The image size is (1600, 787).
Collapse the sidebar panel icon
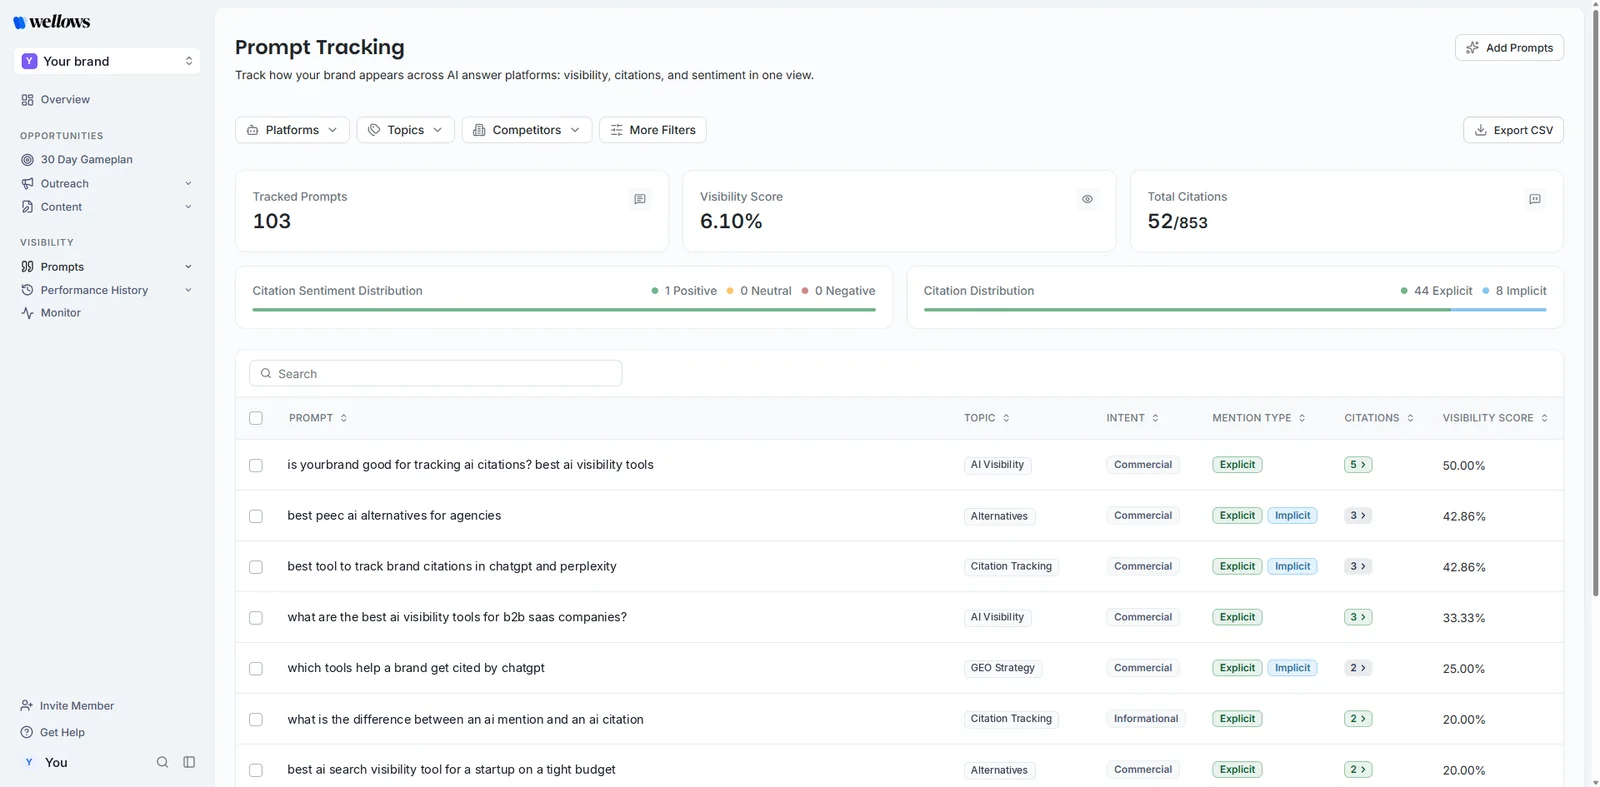[x=189, y=762]
